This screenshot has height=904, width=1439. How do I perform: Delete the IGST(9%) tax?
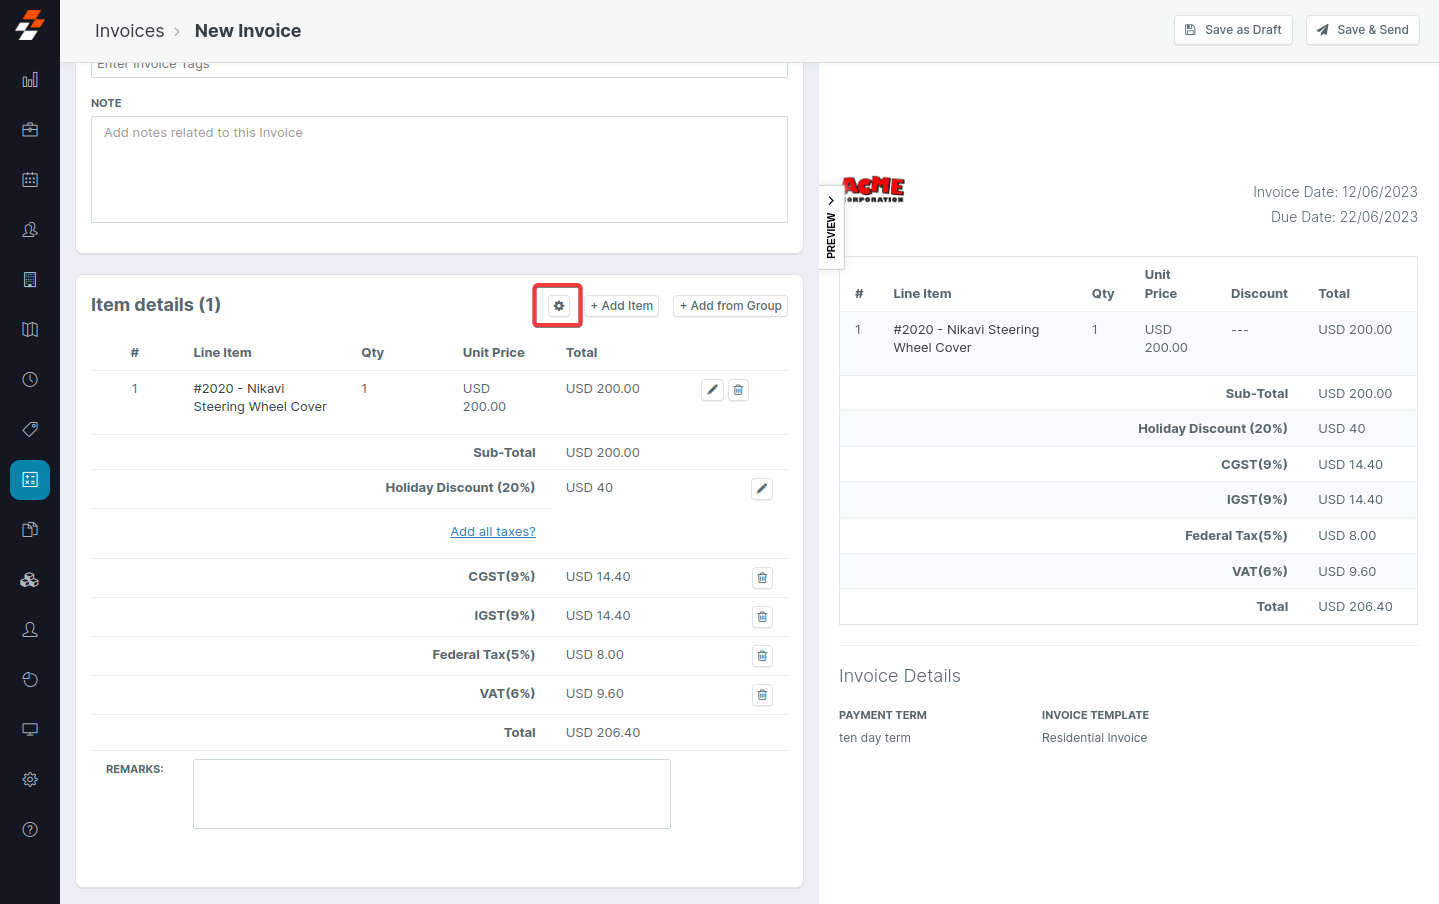point(762,617)
